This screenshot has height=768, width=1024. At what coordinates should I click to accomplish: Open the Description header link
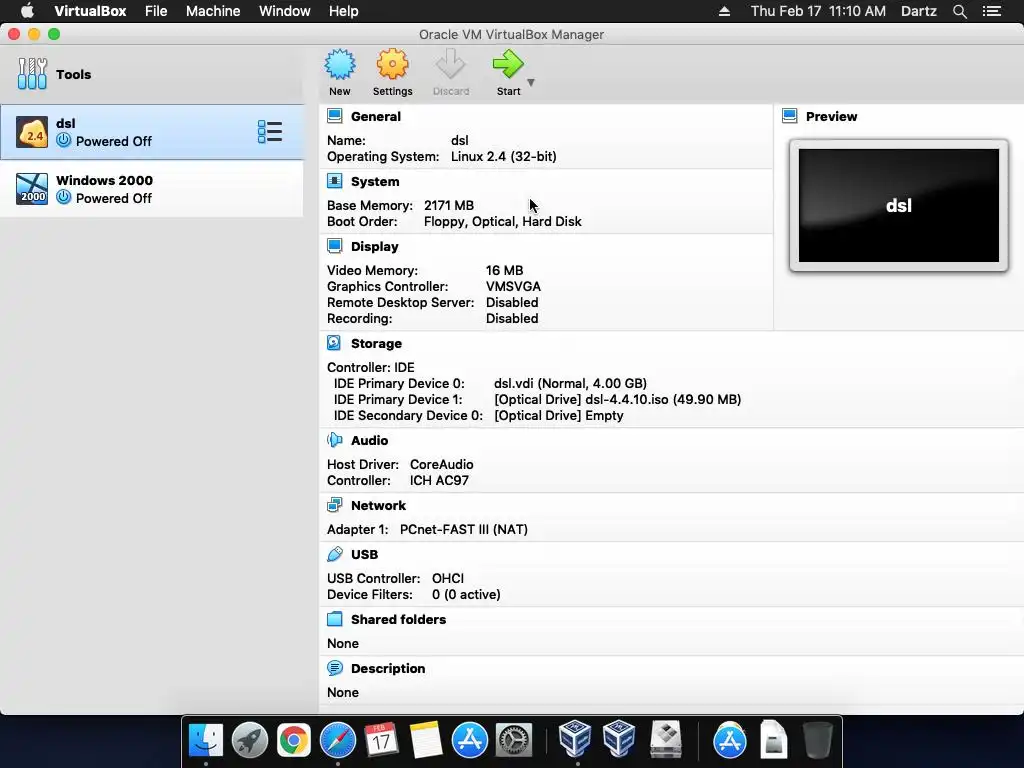[388, 668]
